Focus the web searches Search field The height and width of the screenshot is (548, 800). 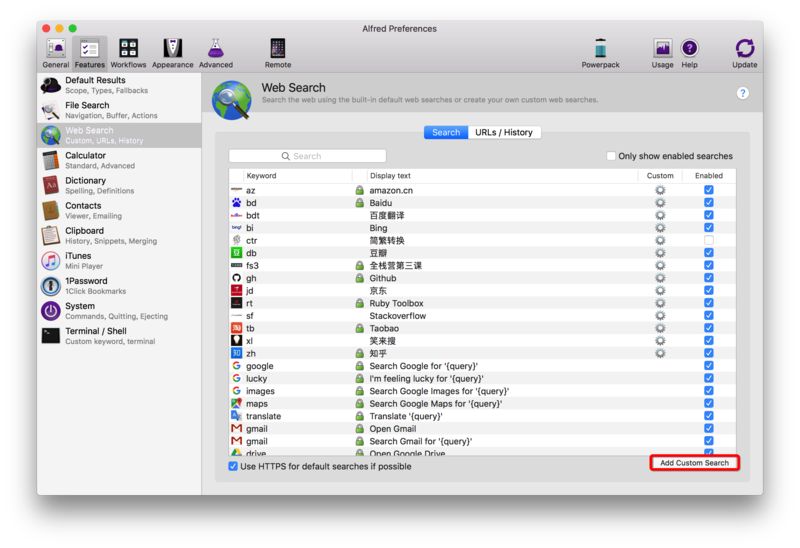(x=307, y=156)
